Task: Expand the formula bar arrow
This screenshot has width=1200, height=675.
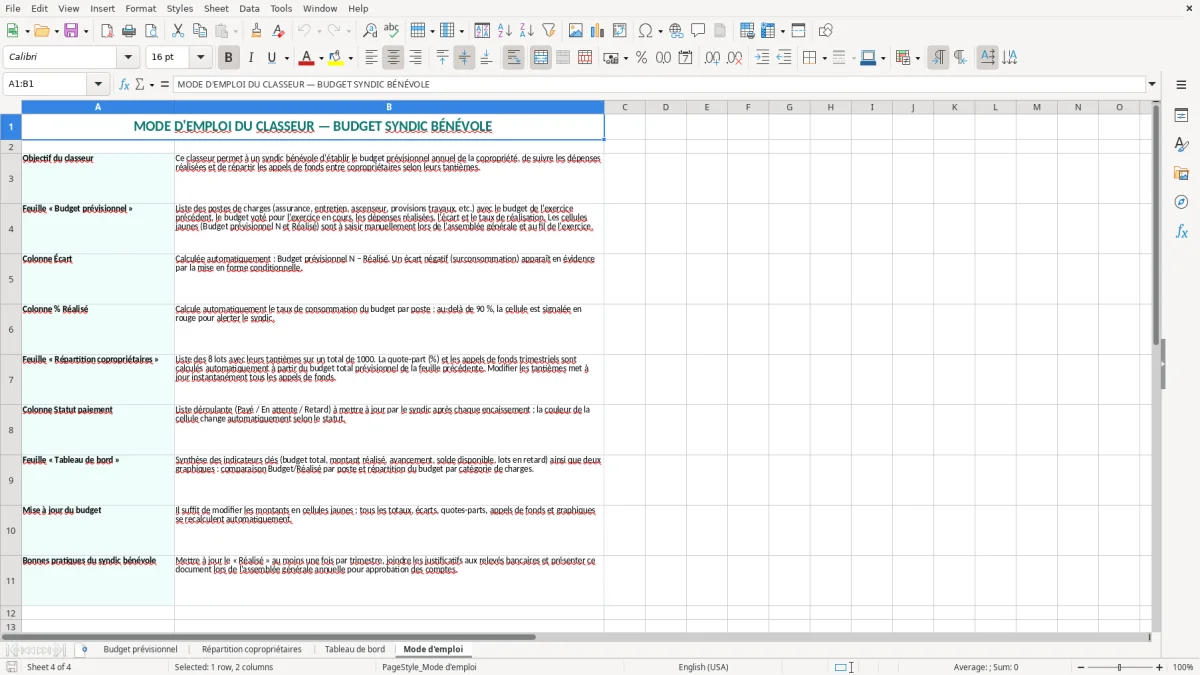Action: click(x=1152, y=84)
